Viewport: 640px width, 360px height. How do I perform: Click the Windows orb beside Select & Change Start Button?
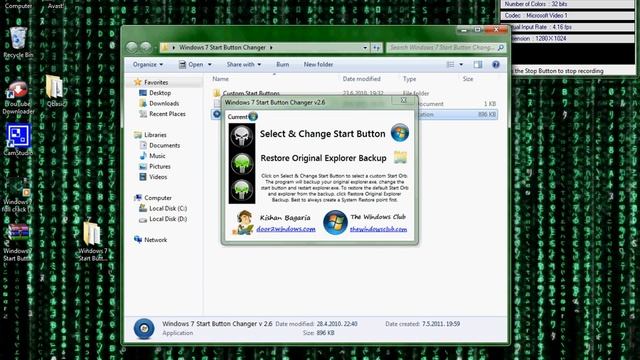[x=400, y=133]
